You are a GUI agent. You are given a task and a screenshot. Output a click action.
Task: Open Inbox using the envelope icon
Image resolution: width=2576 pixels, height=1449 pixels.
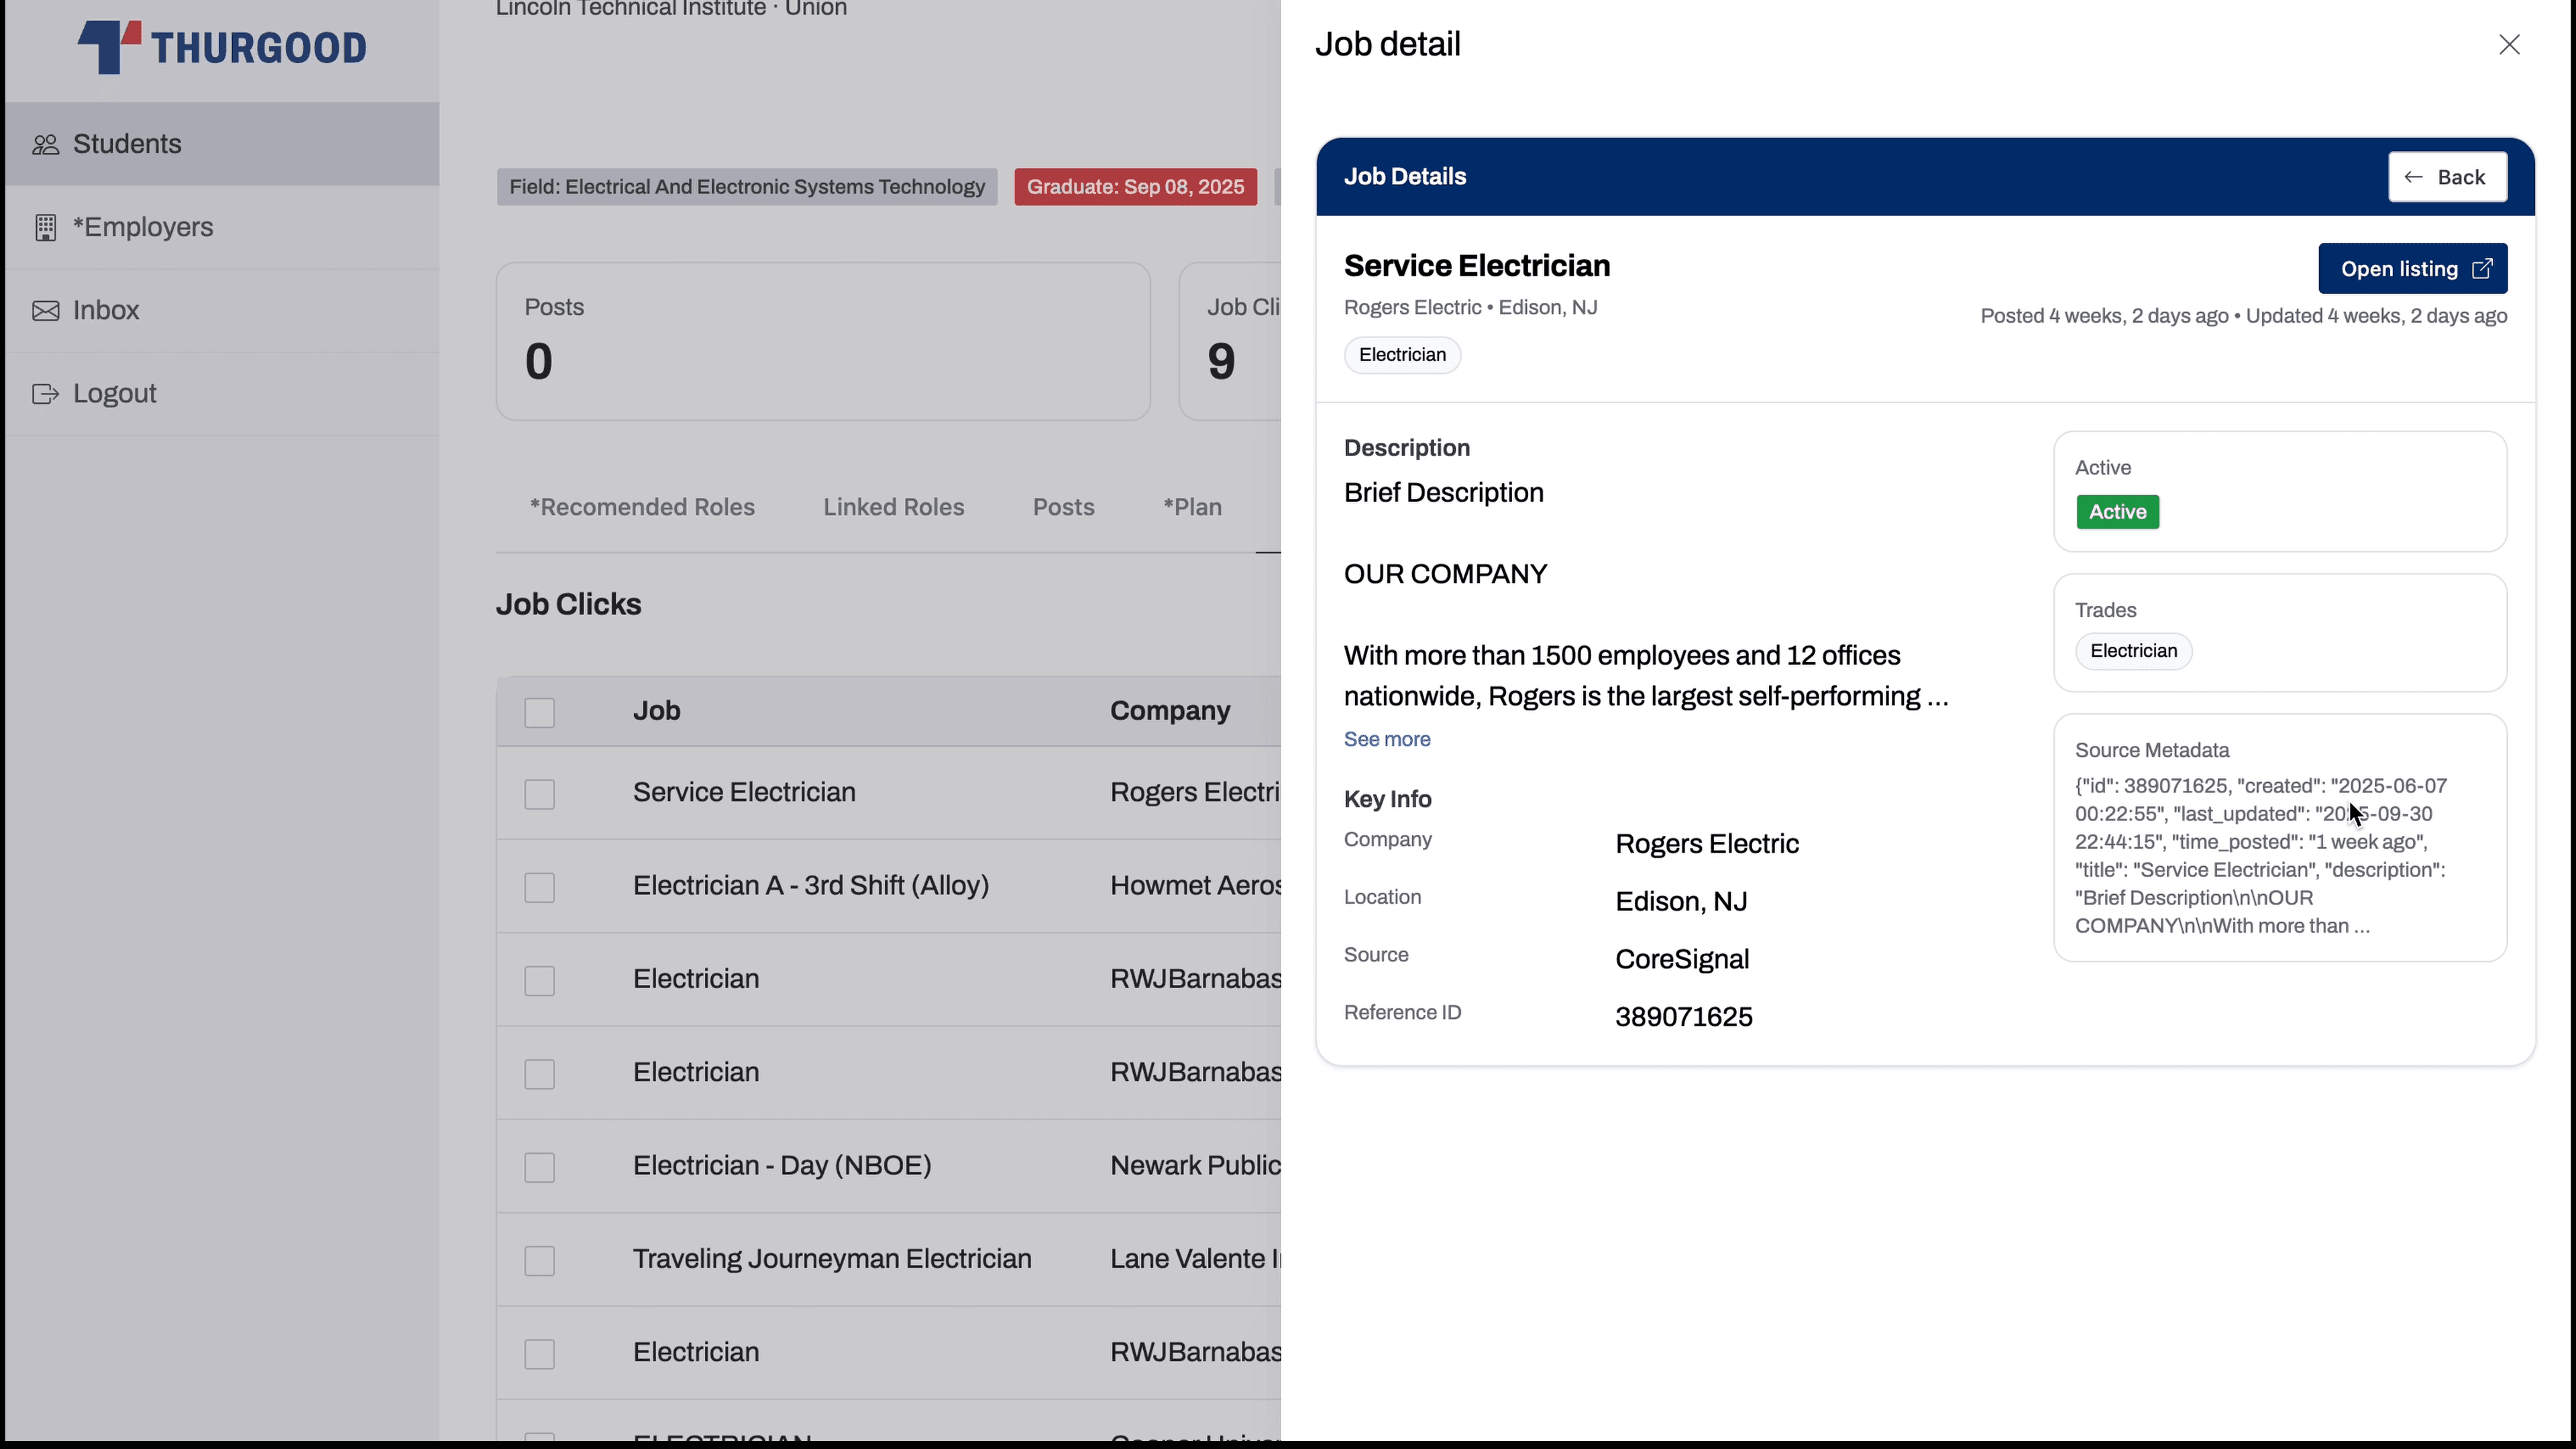tap(46, 310)
